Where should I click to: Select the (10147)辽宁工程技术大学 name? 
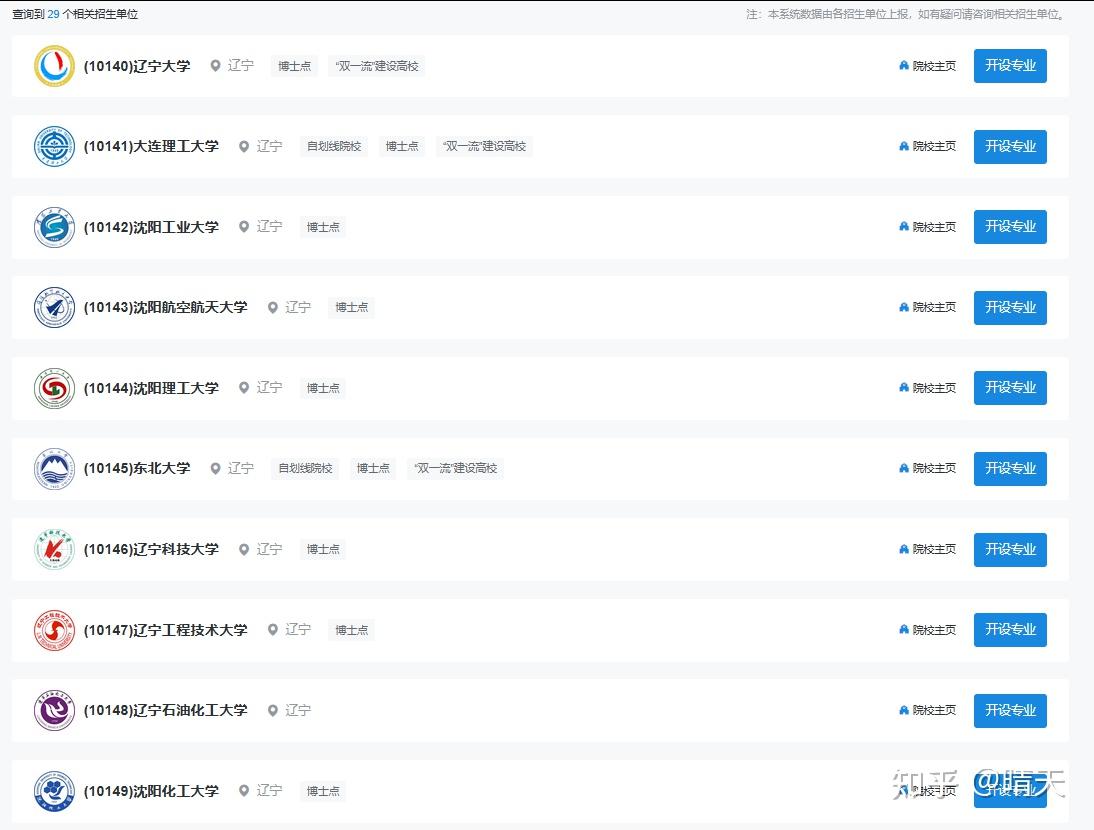coord(165,631)
